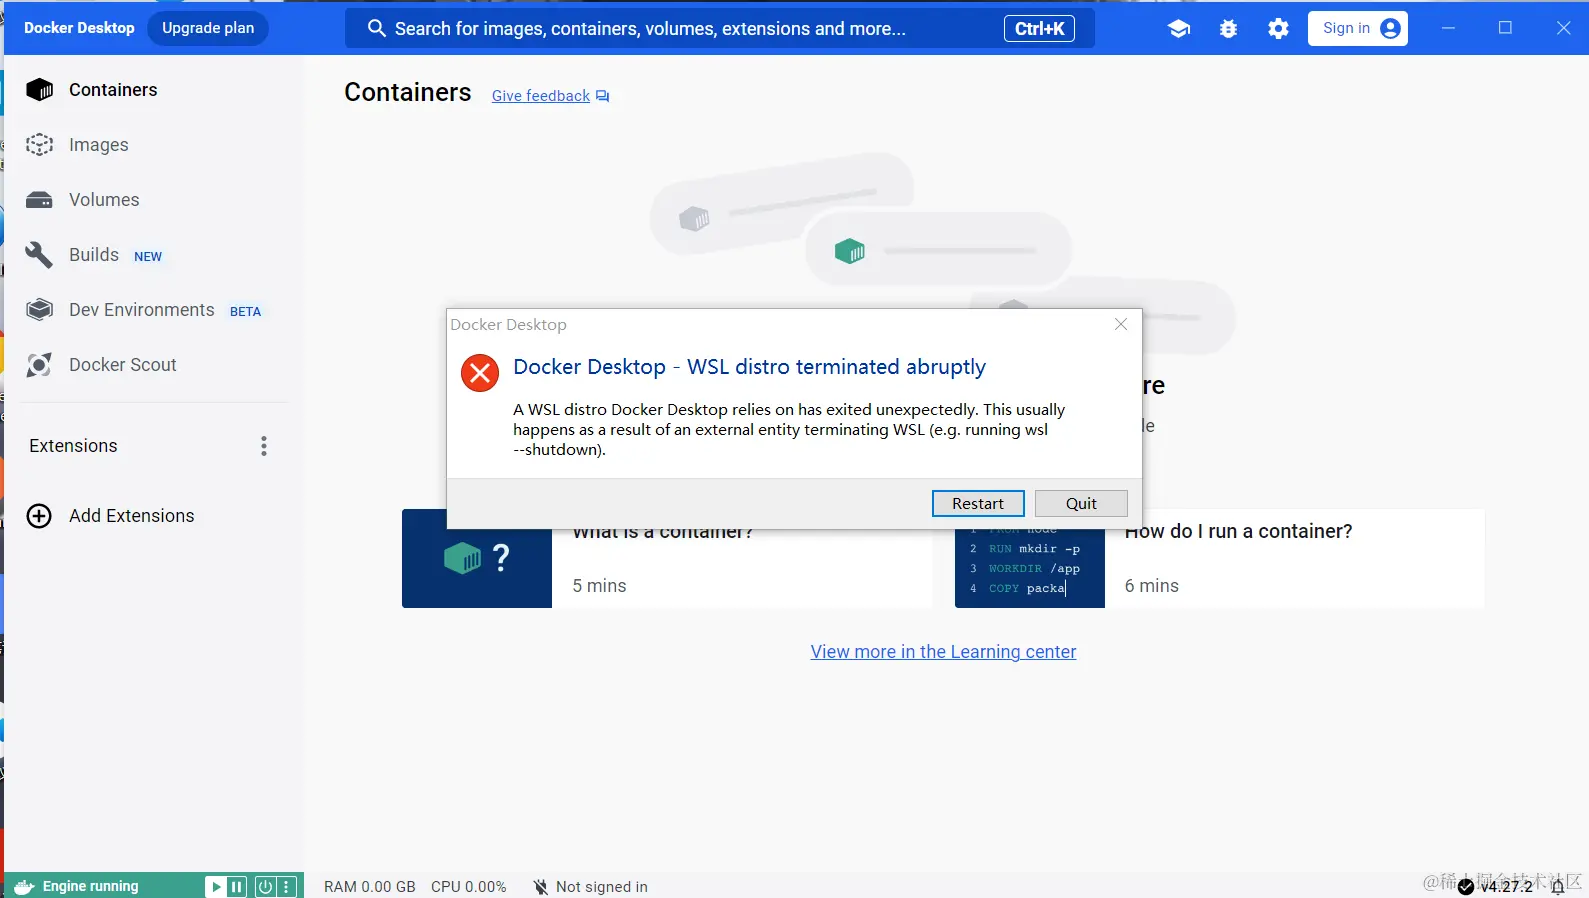Click CPU 0.00% status text

pos(469,887)
